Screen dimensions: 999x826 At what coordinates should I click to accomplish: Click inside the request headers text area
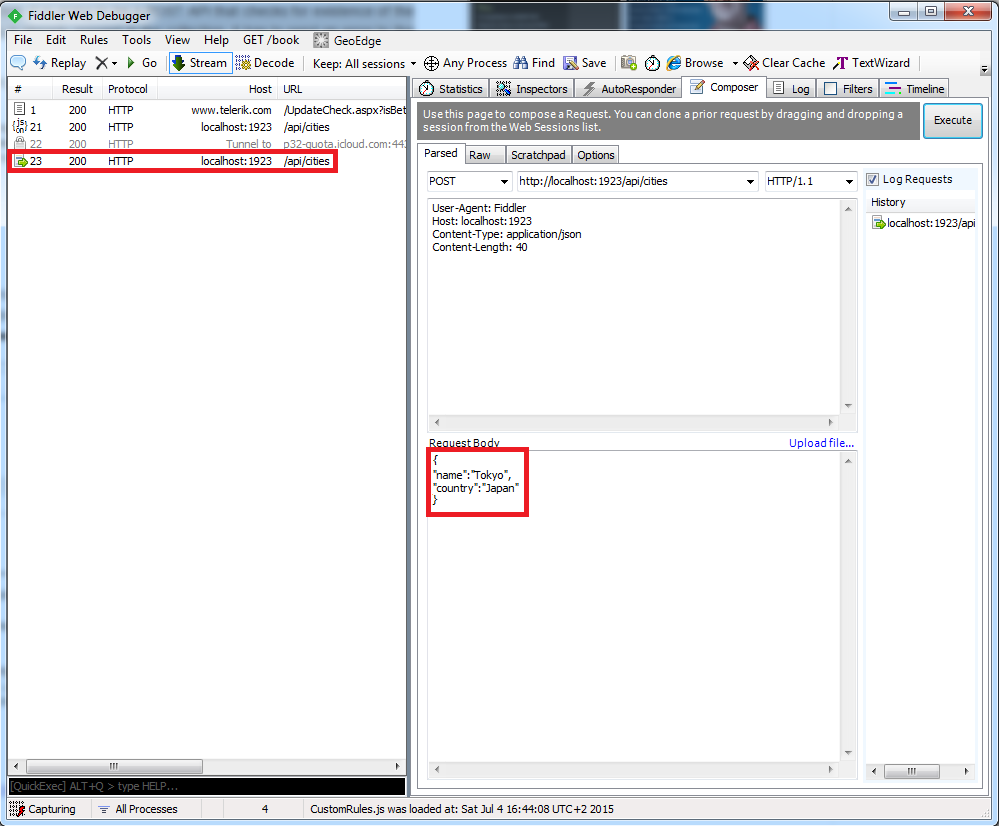pyautogui.click(x=635, y=306)
